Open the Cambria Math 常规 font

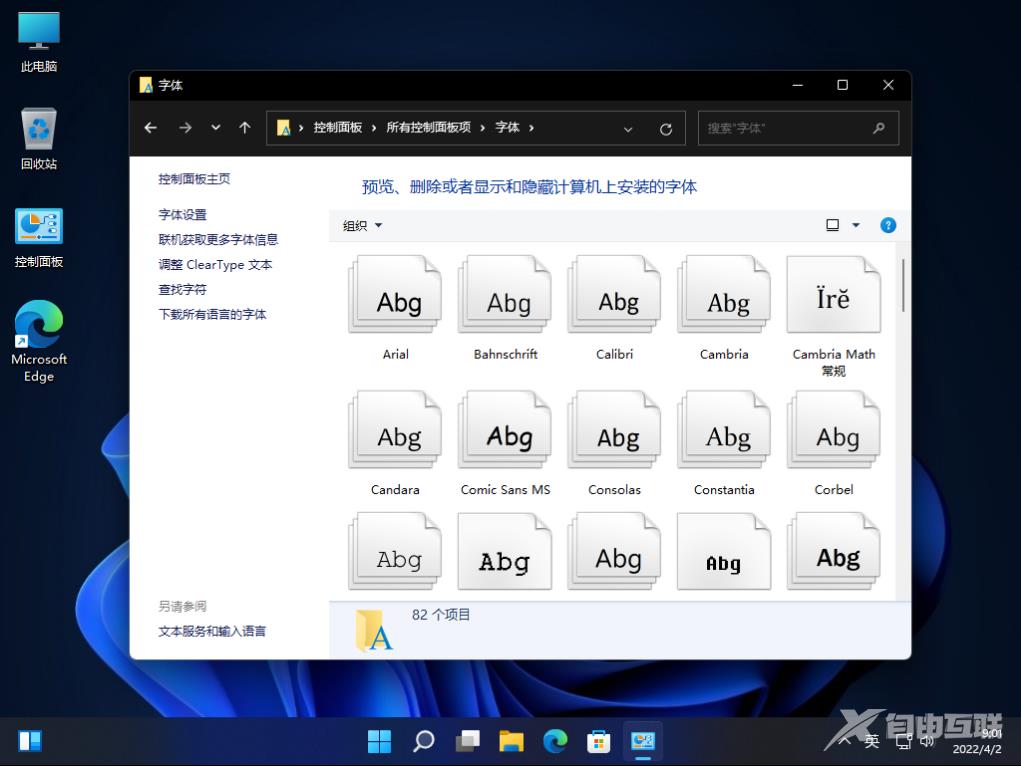click(x=833, y=294)
